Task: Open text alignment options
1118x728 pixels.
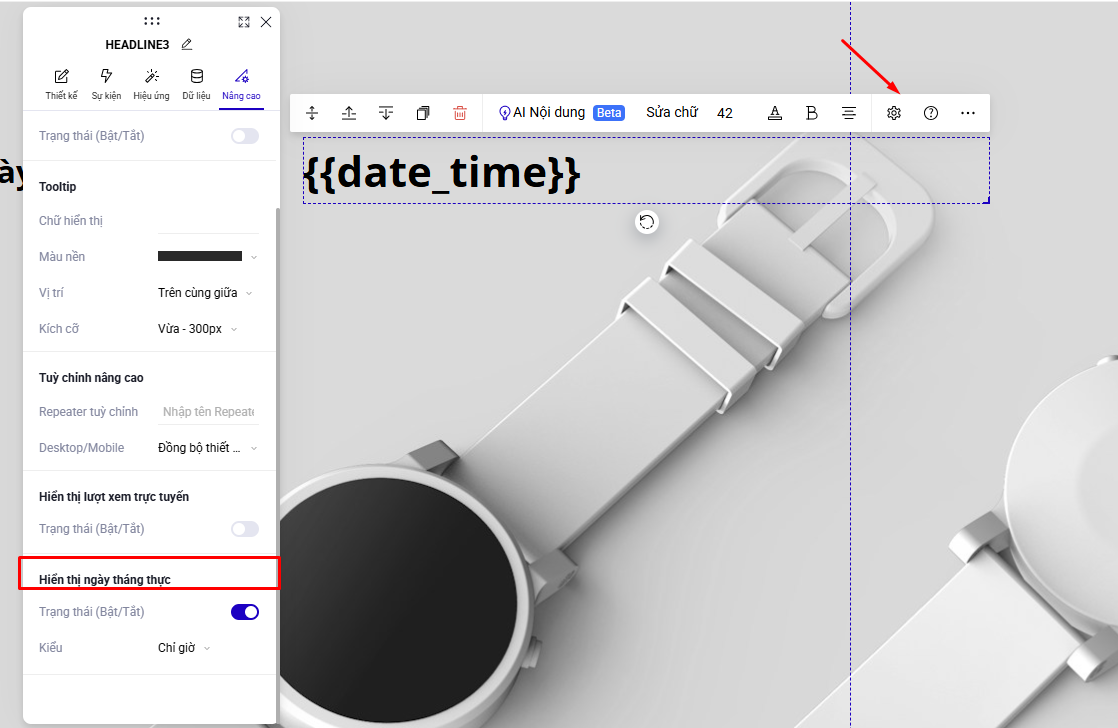Action: 849,113
